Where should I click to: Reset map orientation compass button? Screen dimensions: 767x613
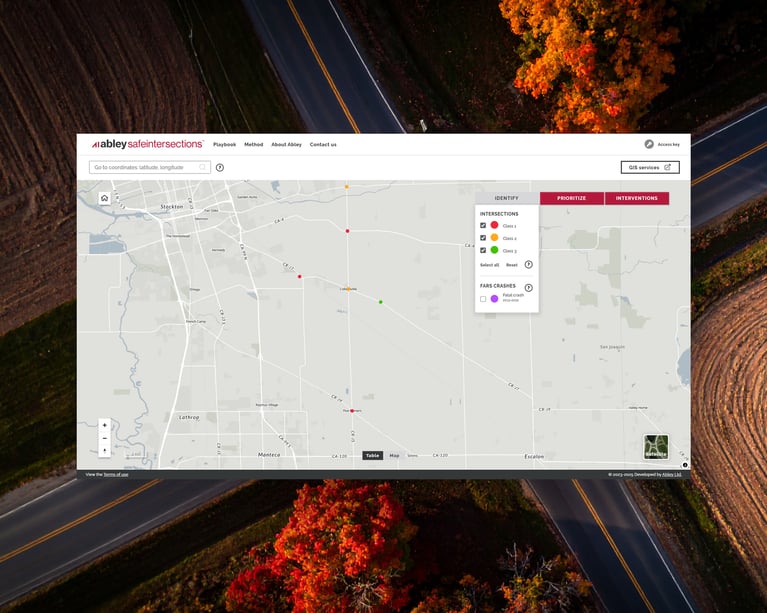coord(105,451)
